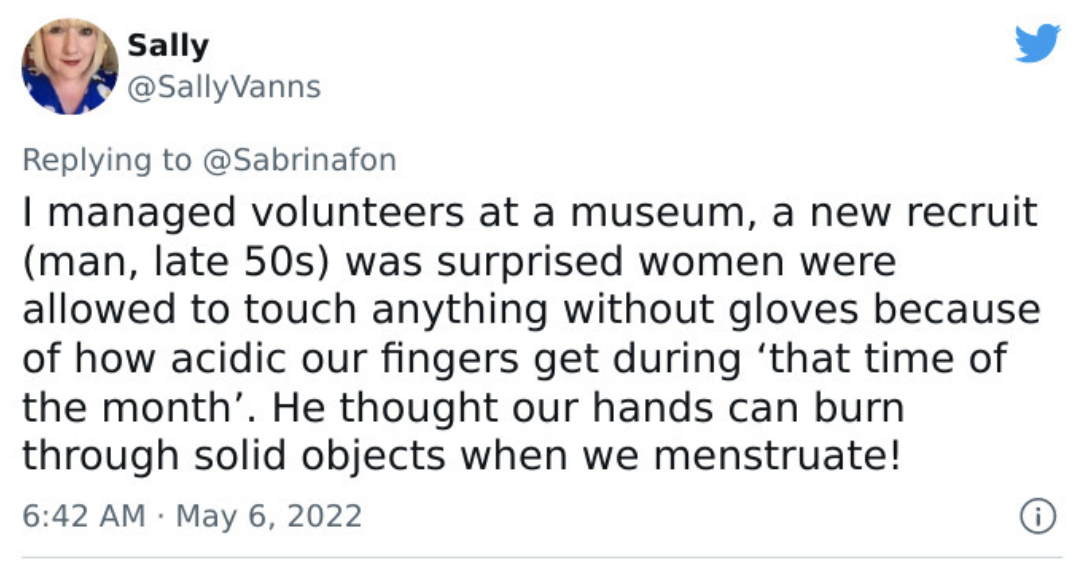Click the word 'menstruate!' in the tweet
The height and width of the screenshot is (564, 1090).
(x=777, y=456)
